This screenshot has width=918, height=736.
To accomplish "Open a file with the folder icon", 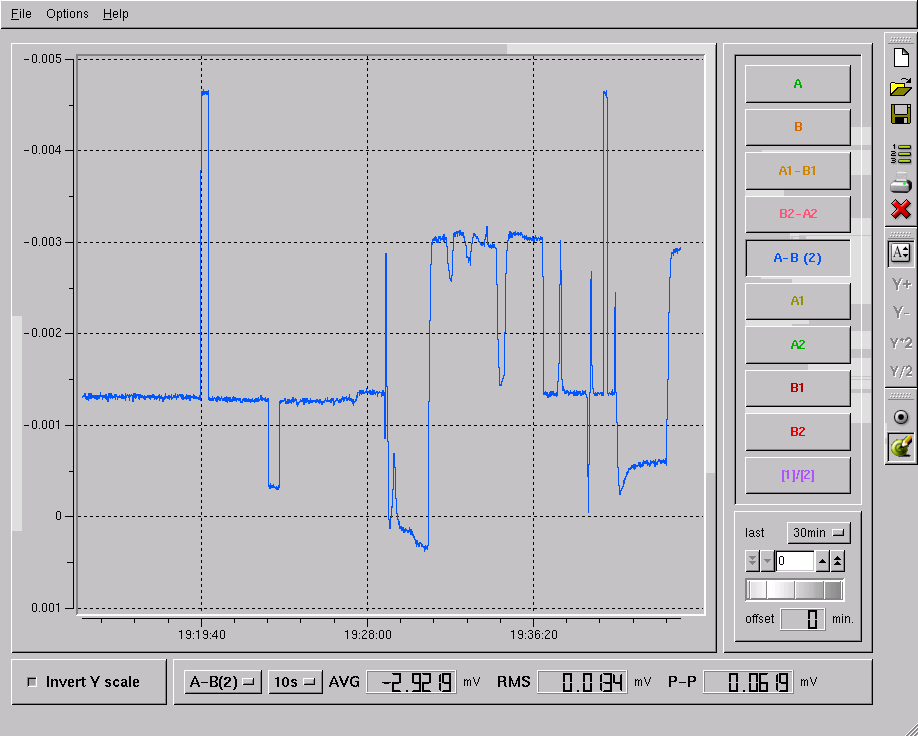I will tap(900, 86).
